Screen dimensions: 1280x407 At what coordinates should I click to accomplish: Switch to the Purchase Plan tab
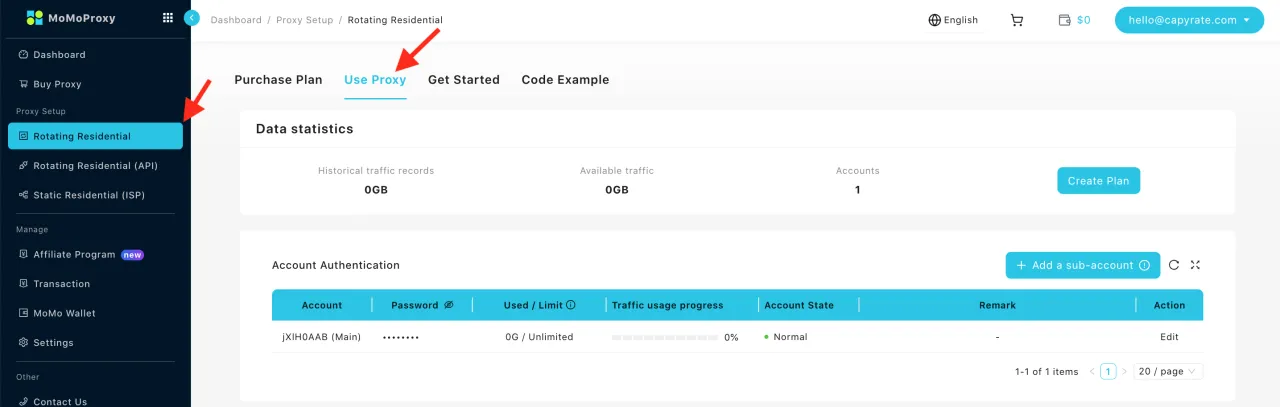[278, 80]
